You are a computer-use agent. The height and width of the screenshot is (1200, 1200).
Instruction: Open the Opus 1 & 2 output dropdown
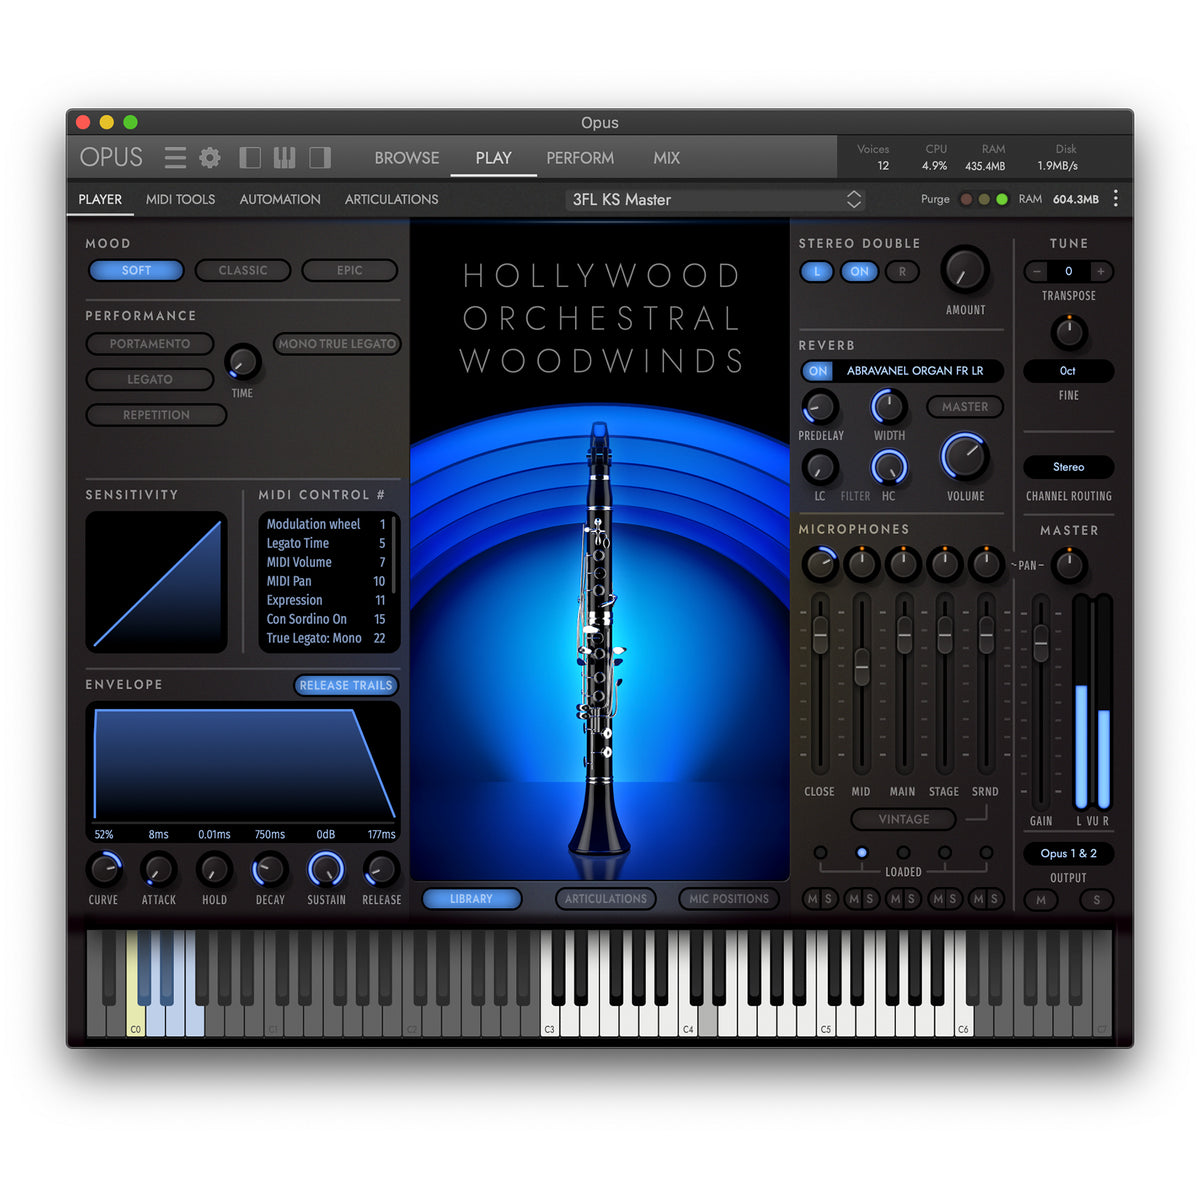coord(1068,853)
